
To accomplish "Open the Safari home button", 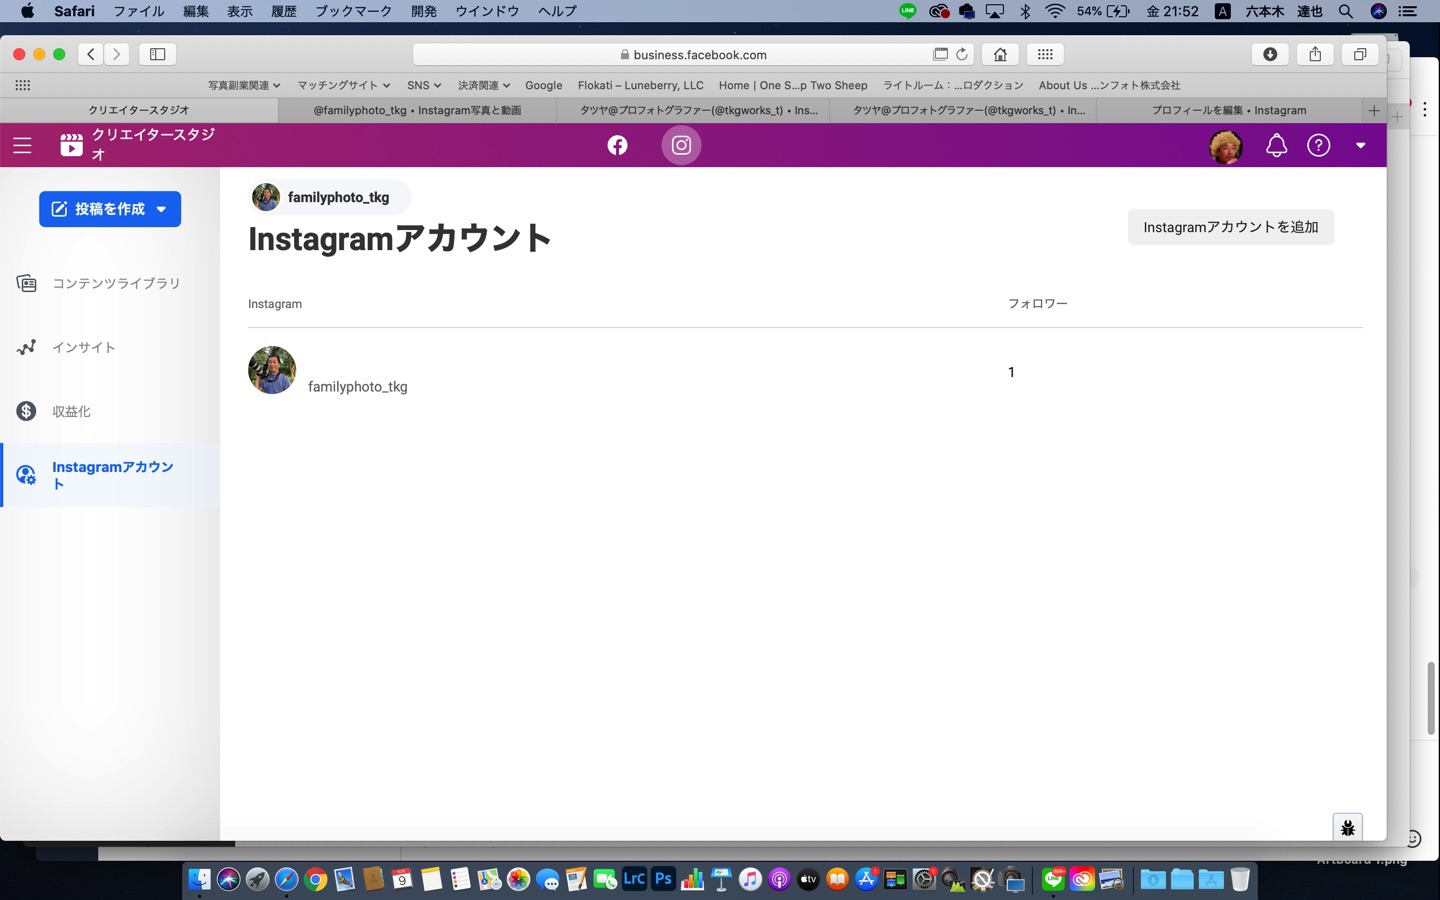I will pyautogui.click(x=1000, y=54).
